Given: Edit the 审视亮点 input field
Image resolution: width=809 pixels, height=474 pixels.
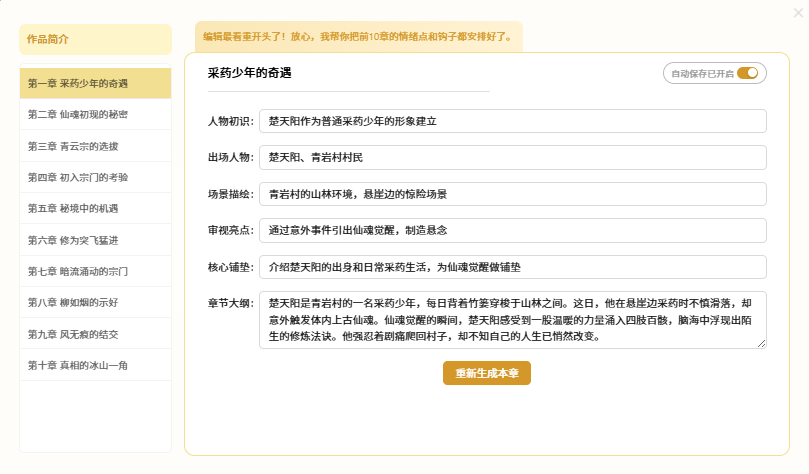Looking at the screenshot, I should pos(513,230).
